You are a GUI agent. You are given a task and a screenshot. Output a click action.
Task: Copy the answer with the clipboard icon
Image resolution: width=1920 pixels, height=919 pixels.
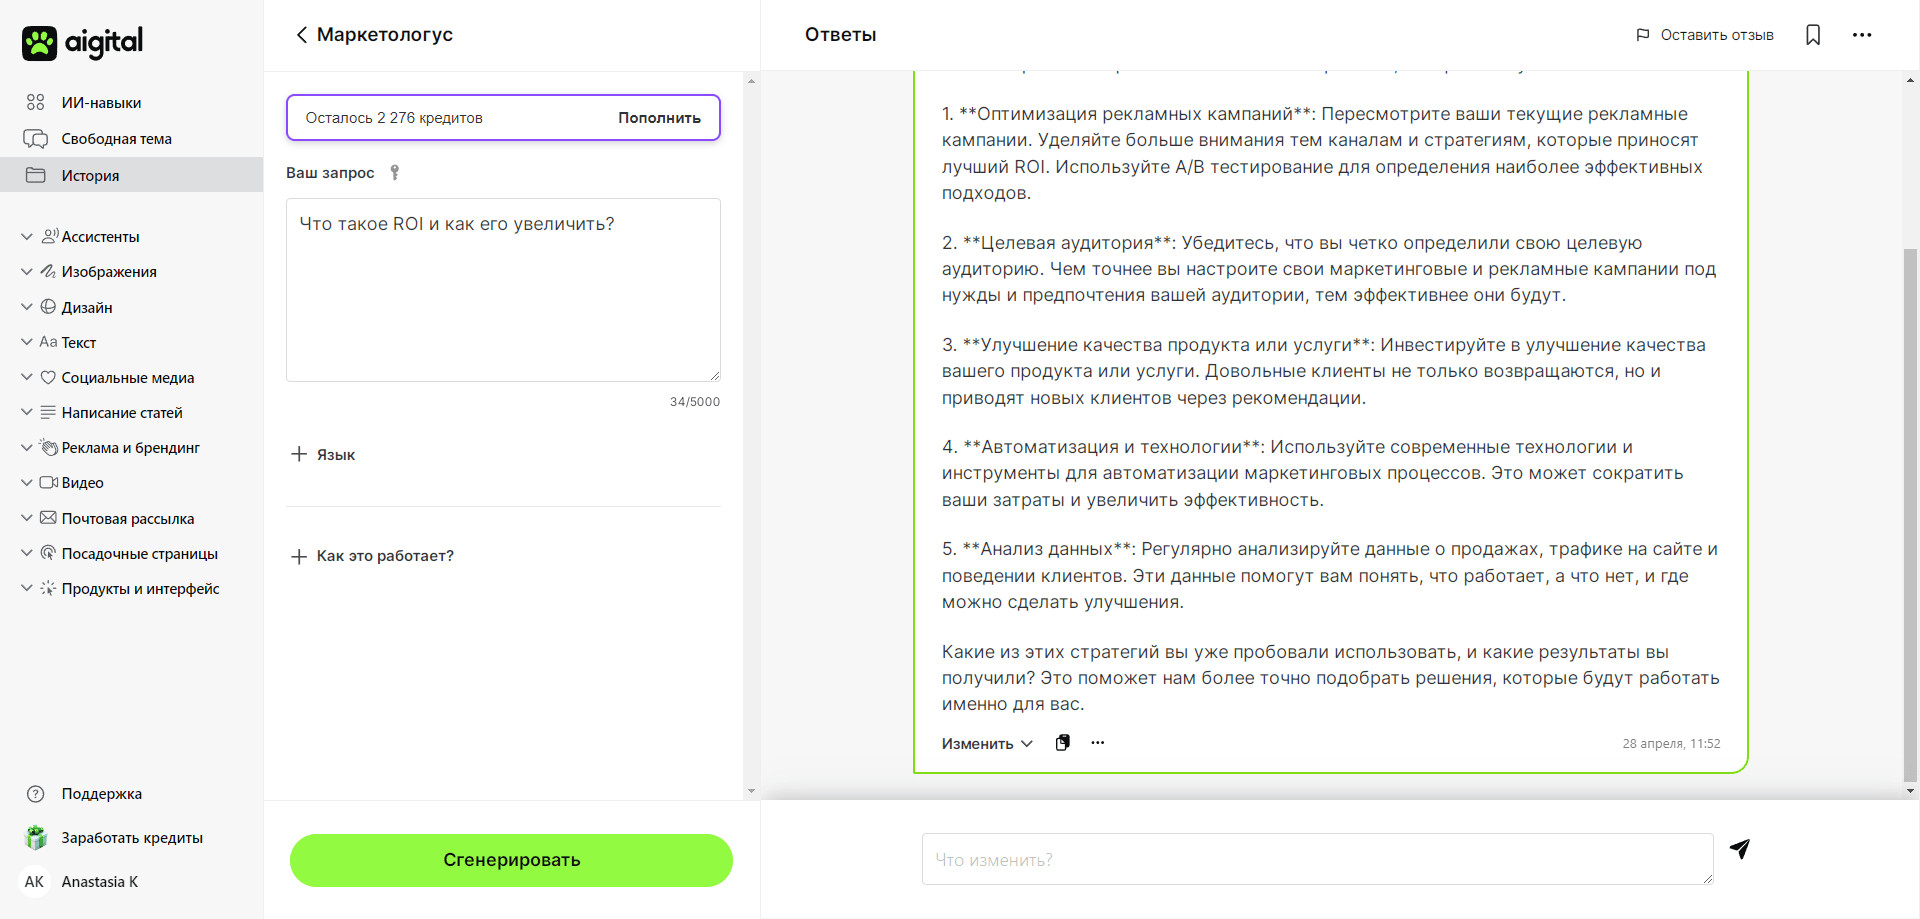pos(1063,743)
